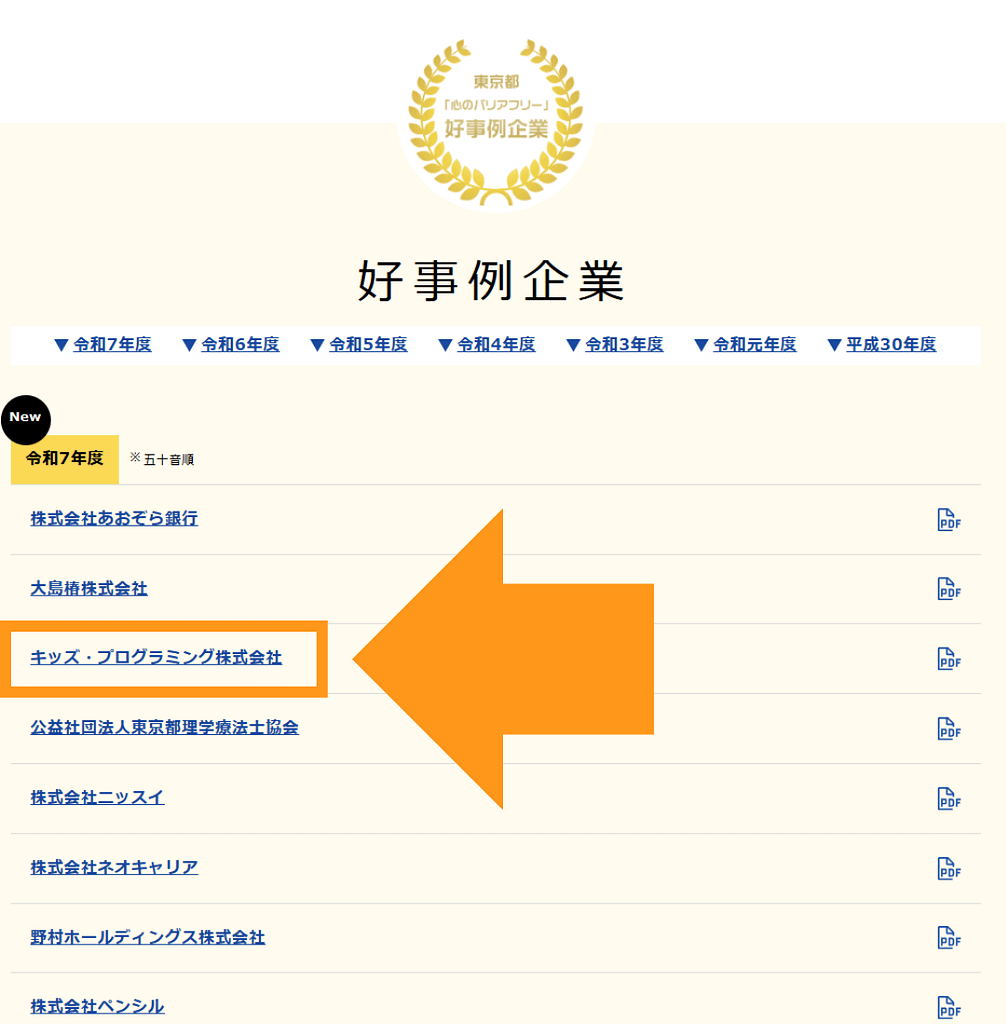1006x1024 pixels.
Task: Jump to 令和5年度 section anchor
Action: click(x=368, y=345)
